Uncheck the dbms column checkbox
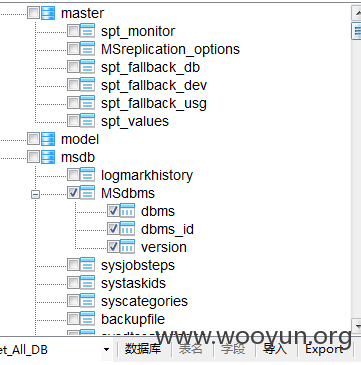Image resolution: width=361 pixels, height=365 pixels. coord(113,211)
